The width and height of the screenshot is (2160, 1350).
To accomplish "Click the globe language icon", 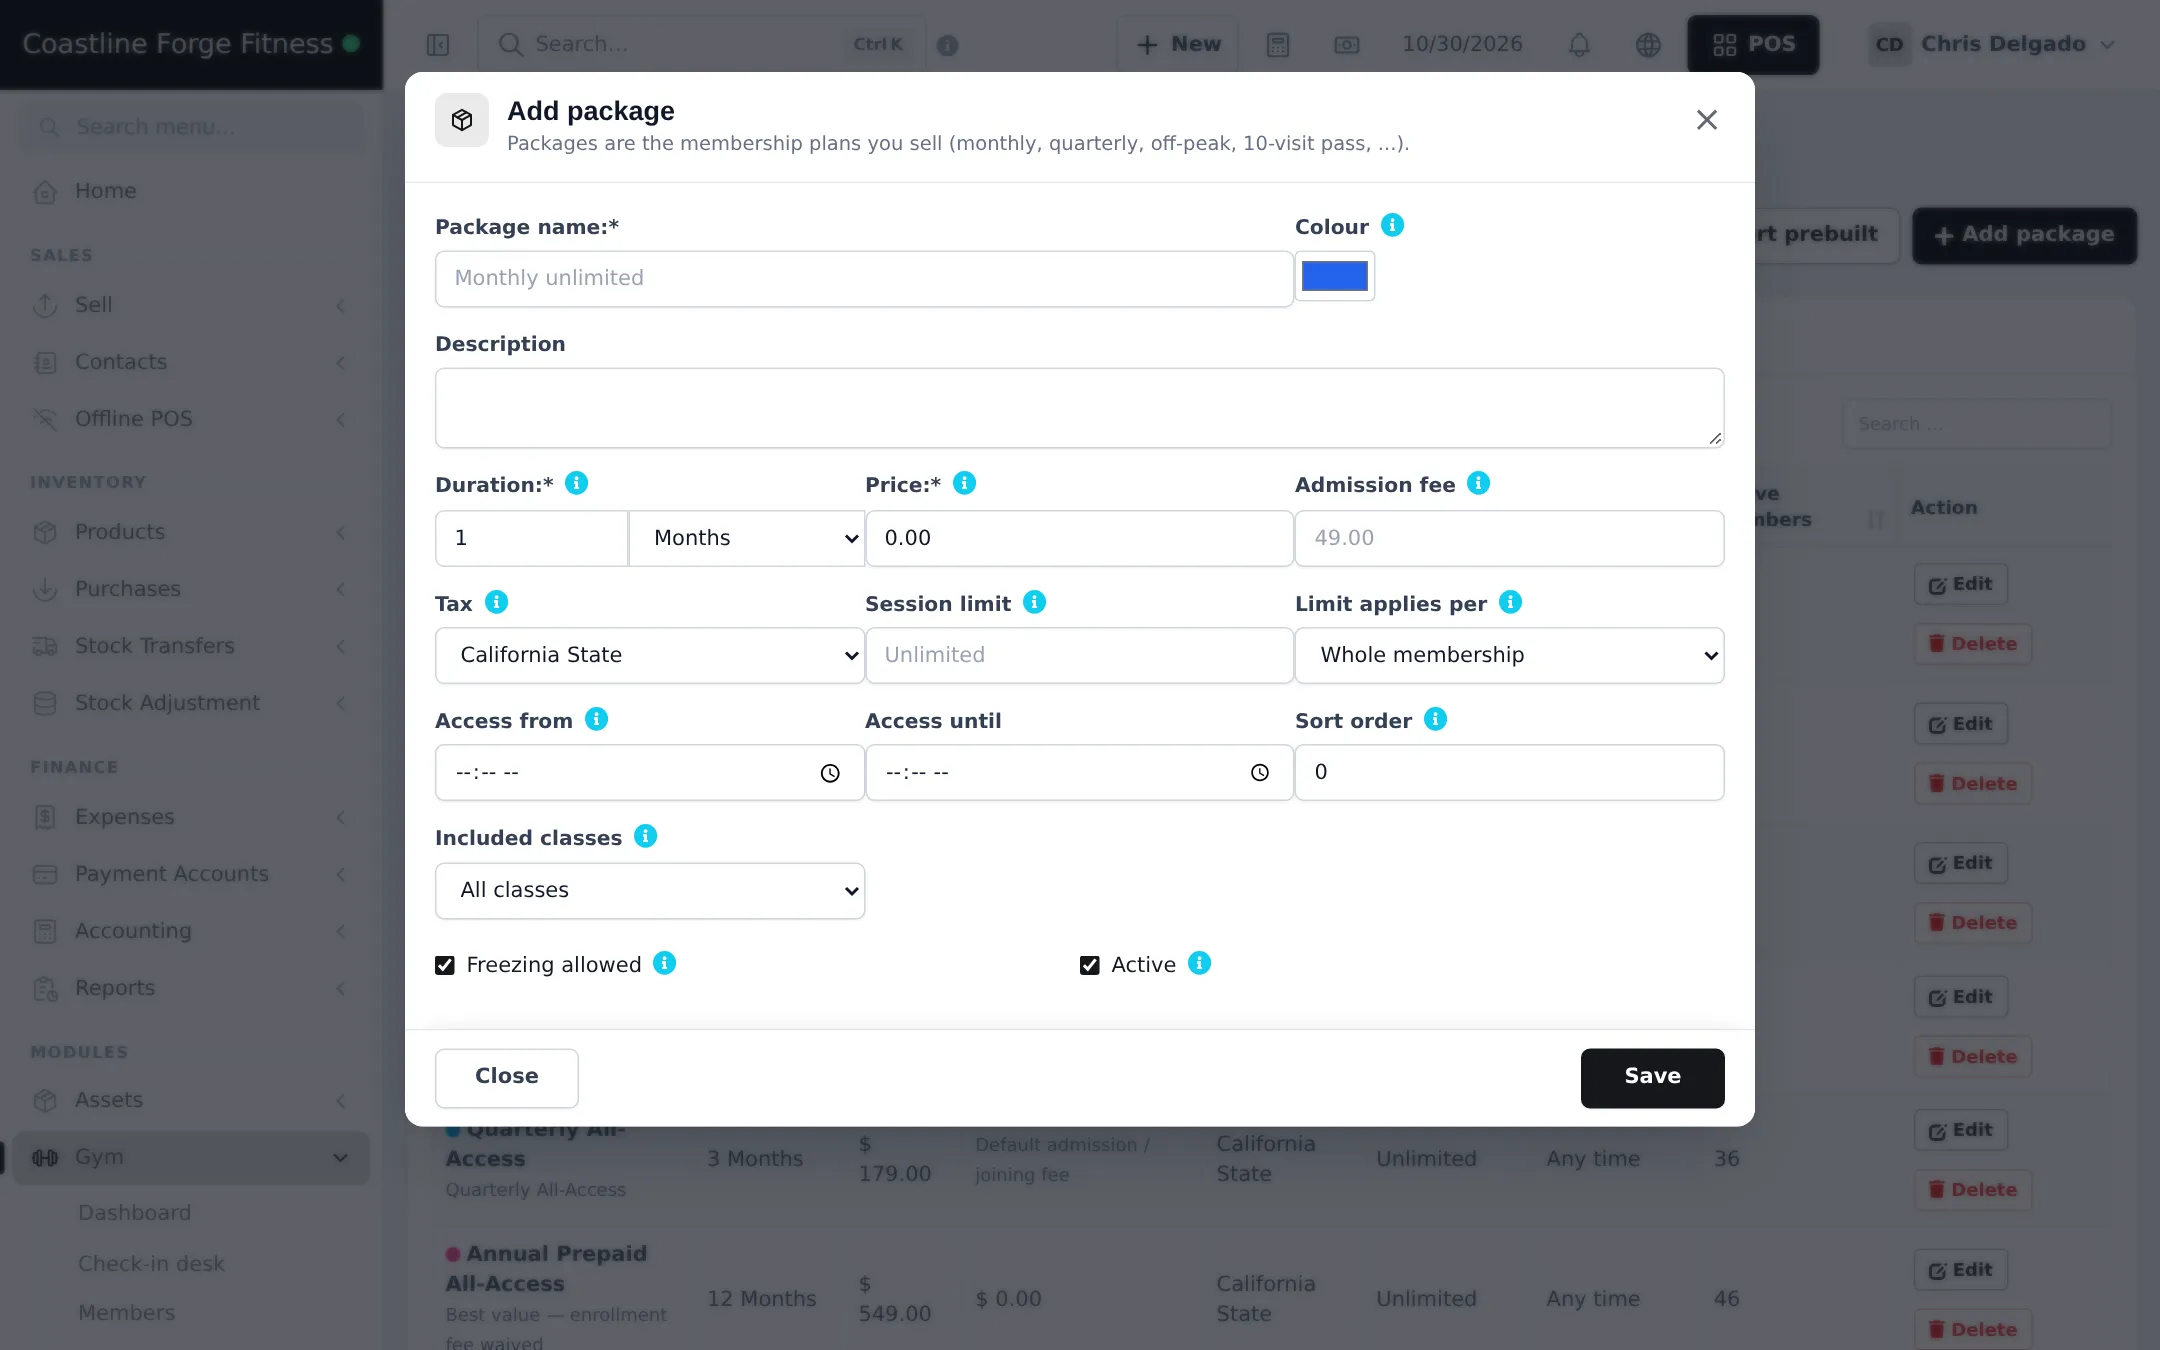I will pyautogui.click(x=1648, y=45).
